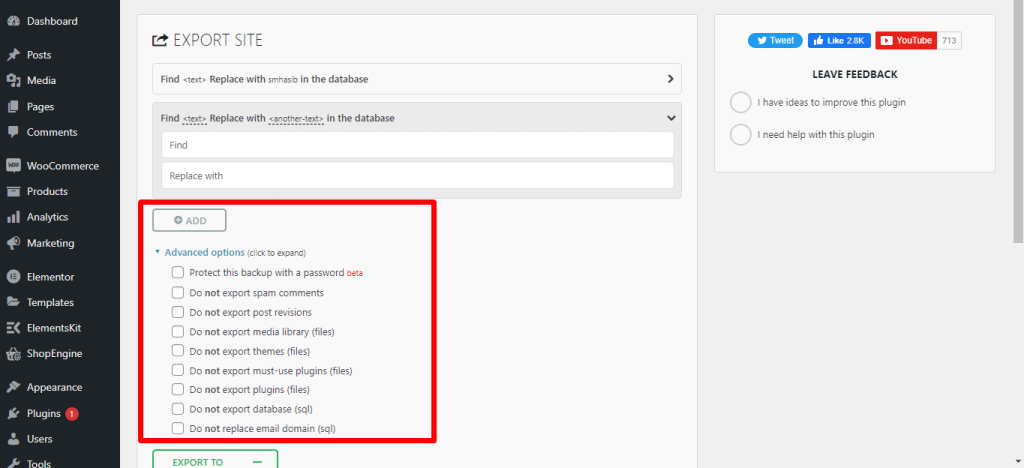The width and height of the screenshot is (1024, 468).
Task: Click the ElementsKit icon
Action: pyautogui.click(x=13, y=327)
